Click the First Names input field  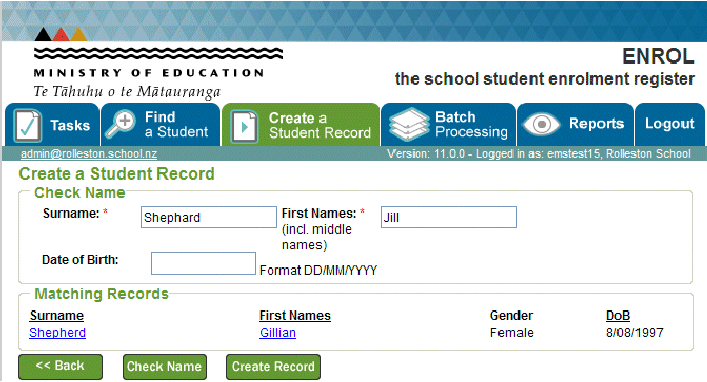pos(449,217)
